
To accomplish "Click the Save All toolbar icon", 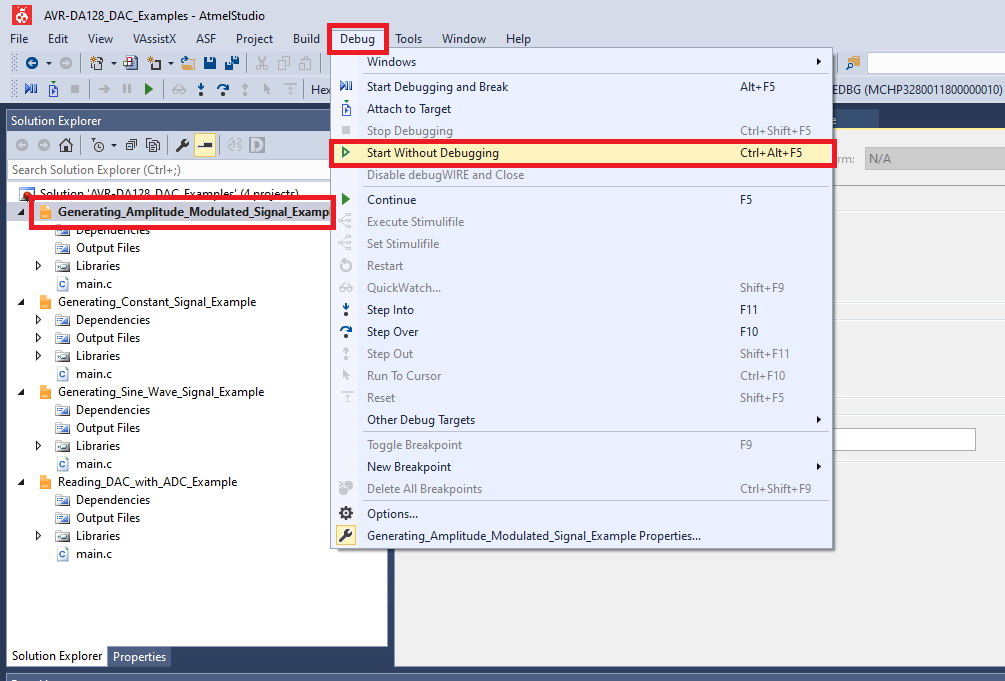I will pos(231,63).
